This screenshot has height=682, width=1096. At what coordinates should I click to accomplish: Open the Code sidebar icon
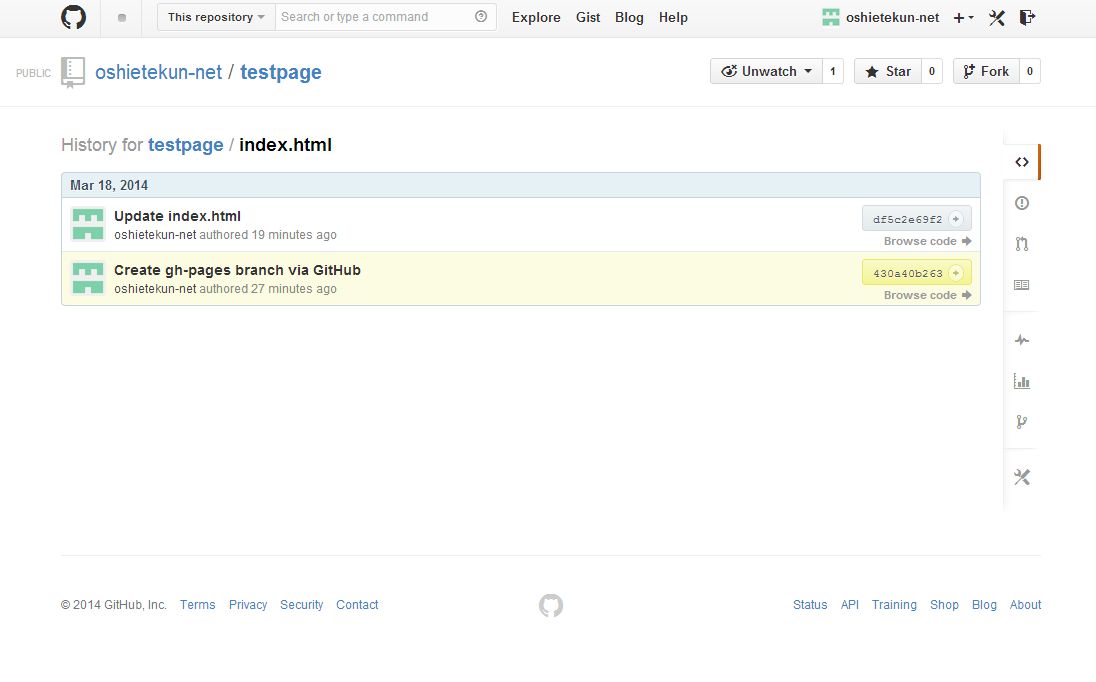(x=1022, y=162)
